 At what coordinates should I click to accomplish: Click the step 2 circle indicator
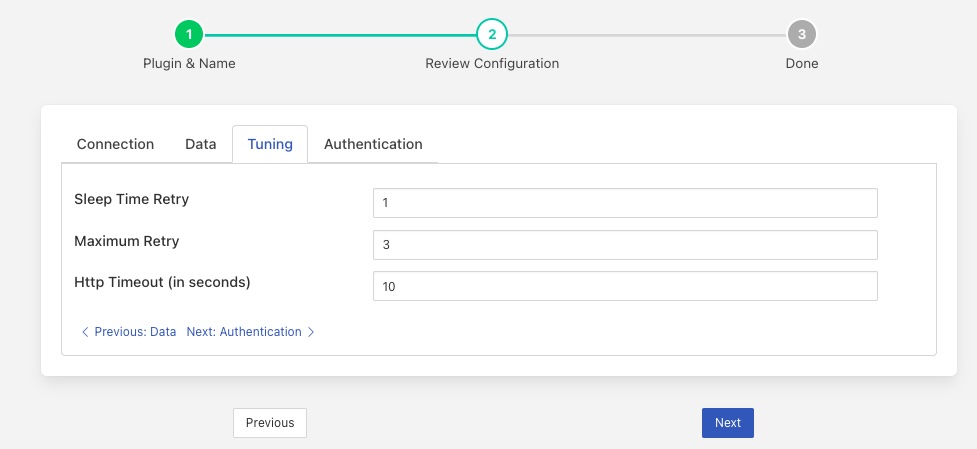click(x=492, y=35)
